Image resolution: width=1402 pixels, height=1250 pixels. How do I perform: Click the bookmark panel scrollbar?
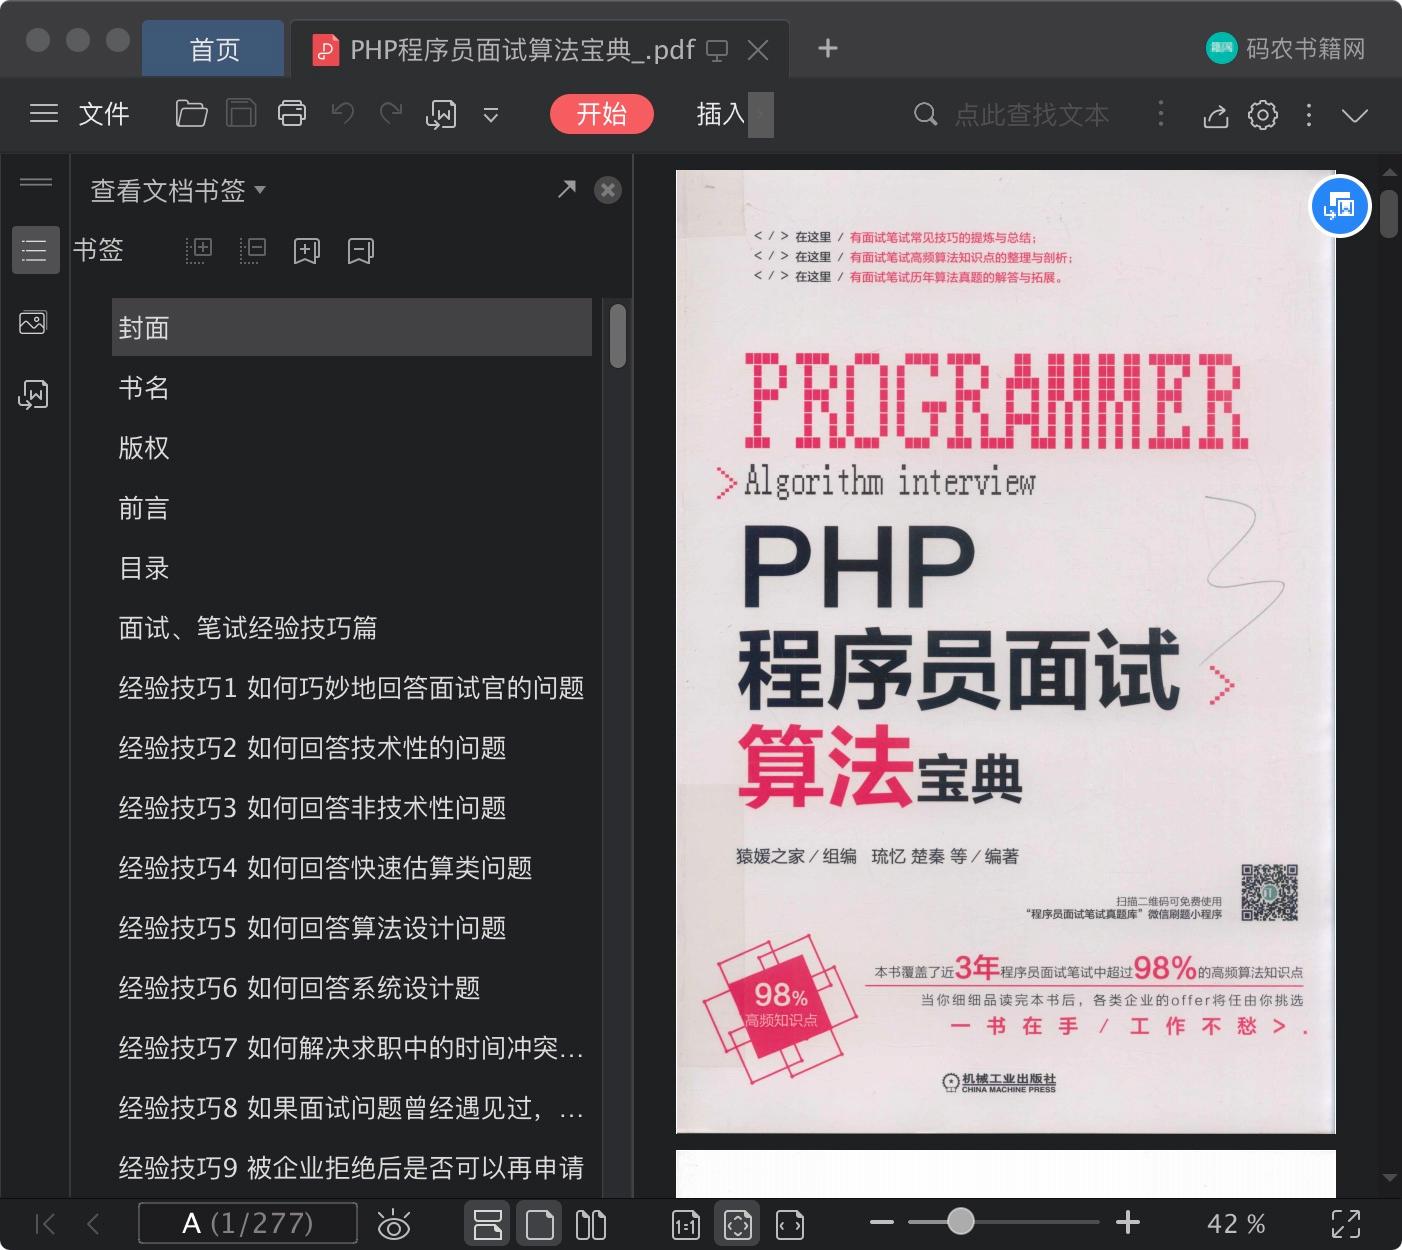tap(618, 335)
